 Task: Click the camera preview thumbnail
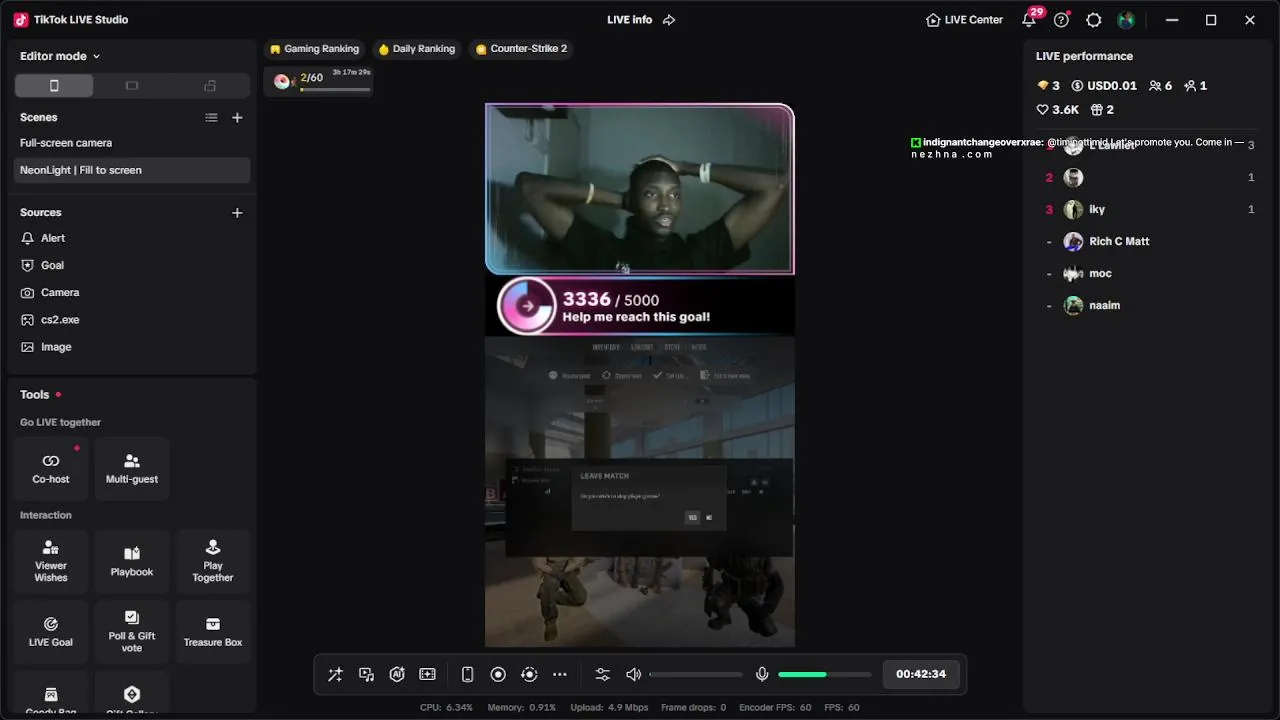tap(640, 189)
